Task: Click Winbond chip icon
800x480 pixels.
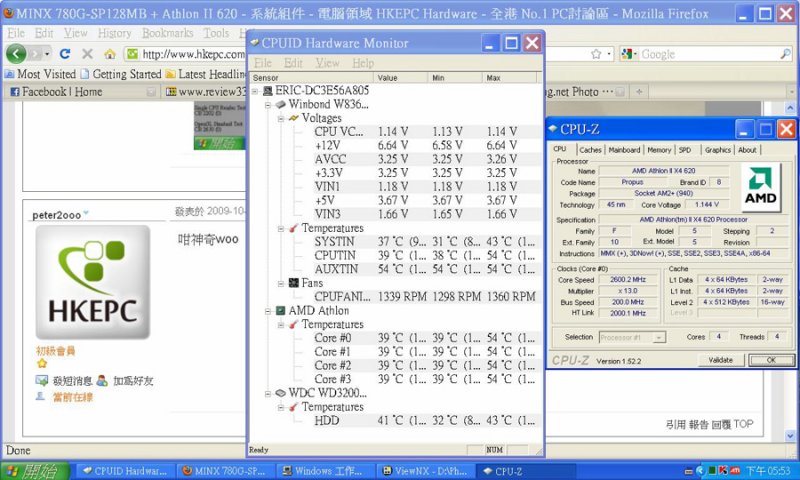Action: (280, 105)
